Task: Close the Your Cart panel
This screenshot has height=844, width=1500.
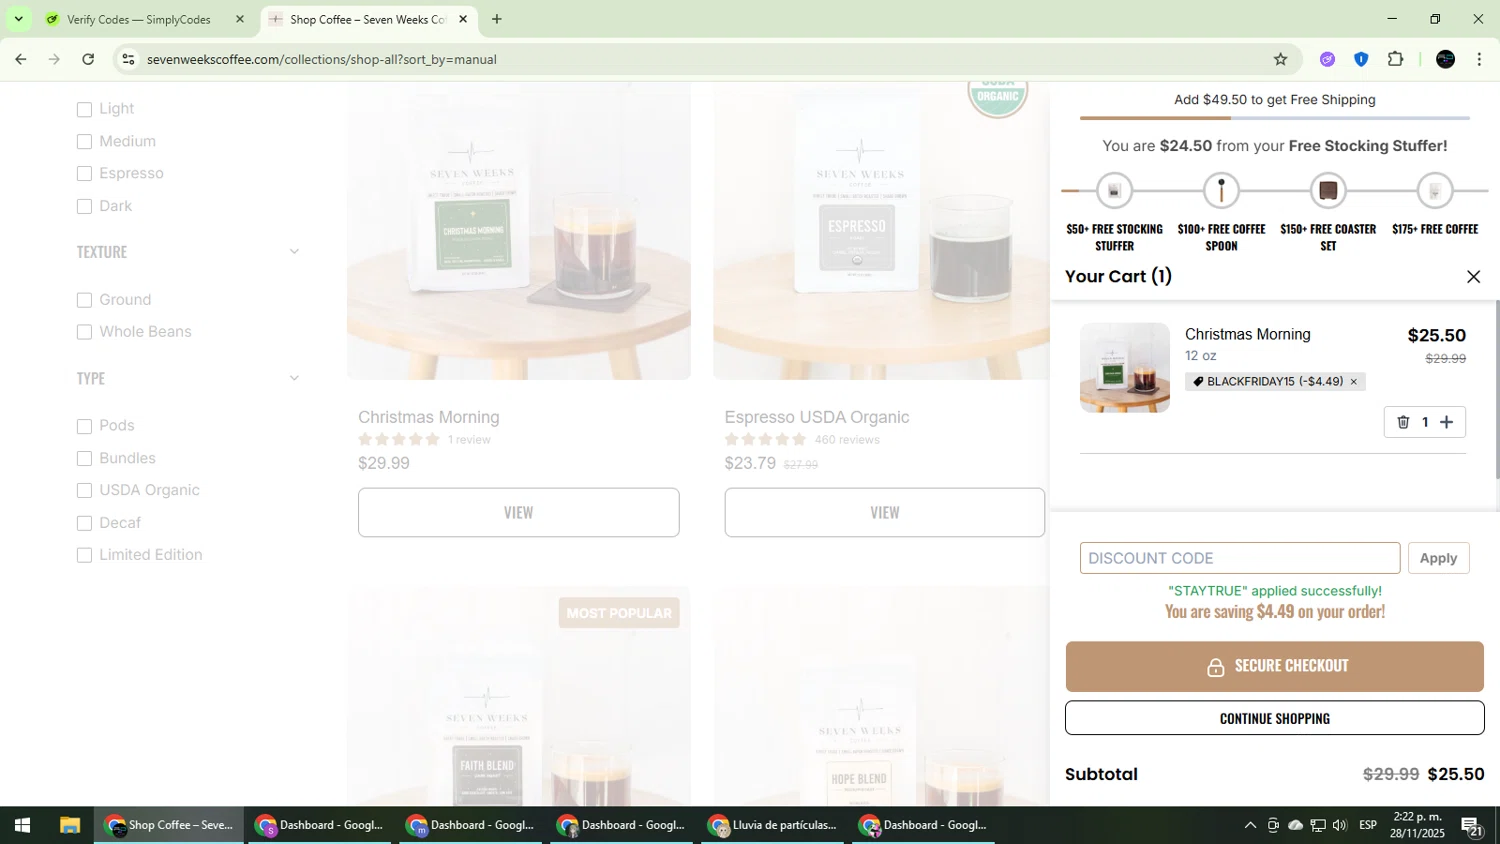Action: click(x=1473, y=277)
